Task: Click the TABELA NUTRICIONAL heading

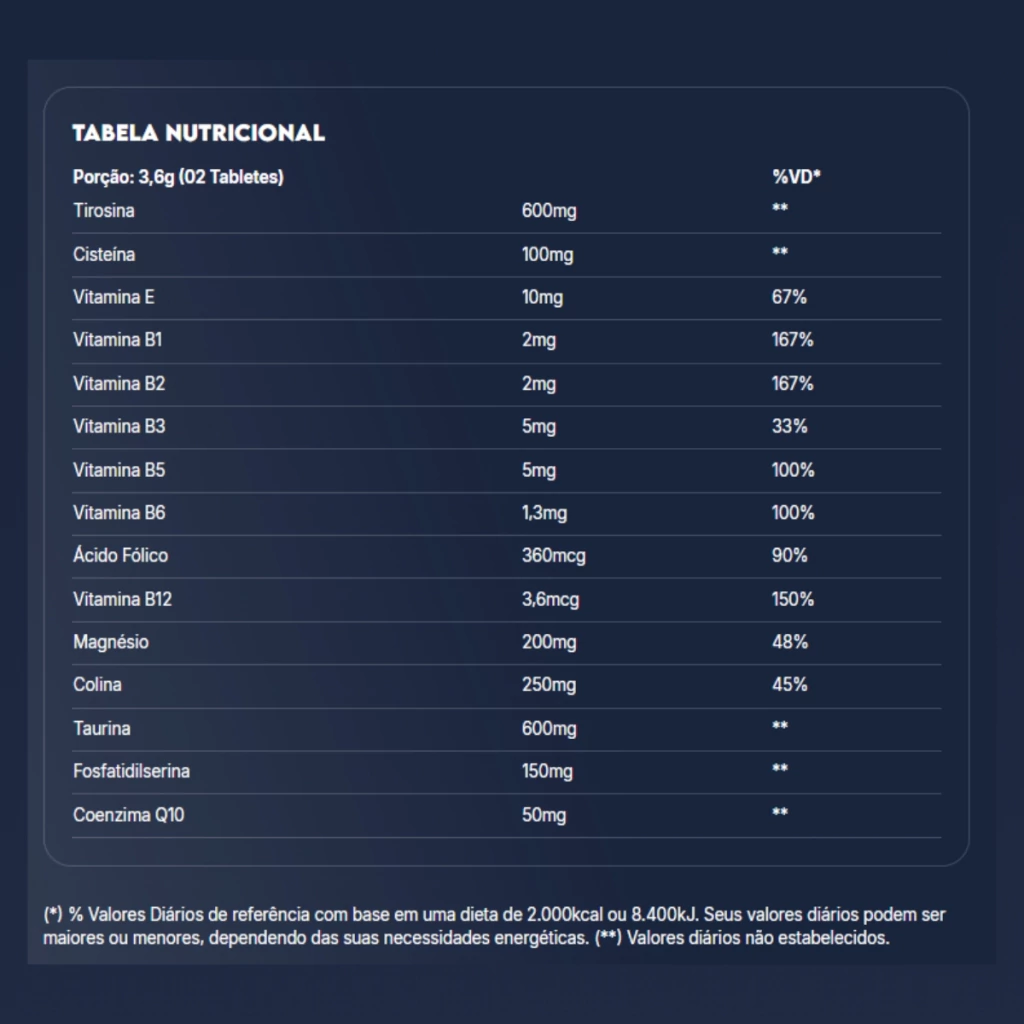Action: pos(199,133)
